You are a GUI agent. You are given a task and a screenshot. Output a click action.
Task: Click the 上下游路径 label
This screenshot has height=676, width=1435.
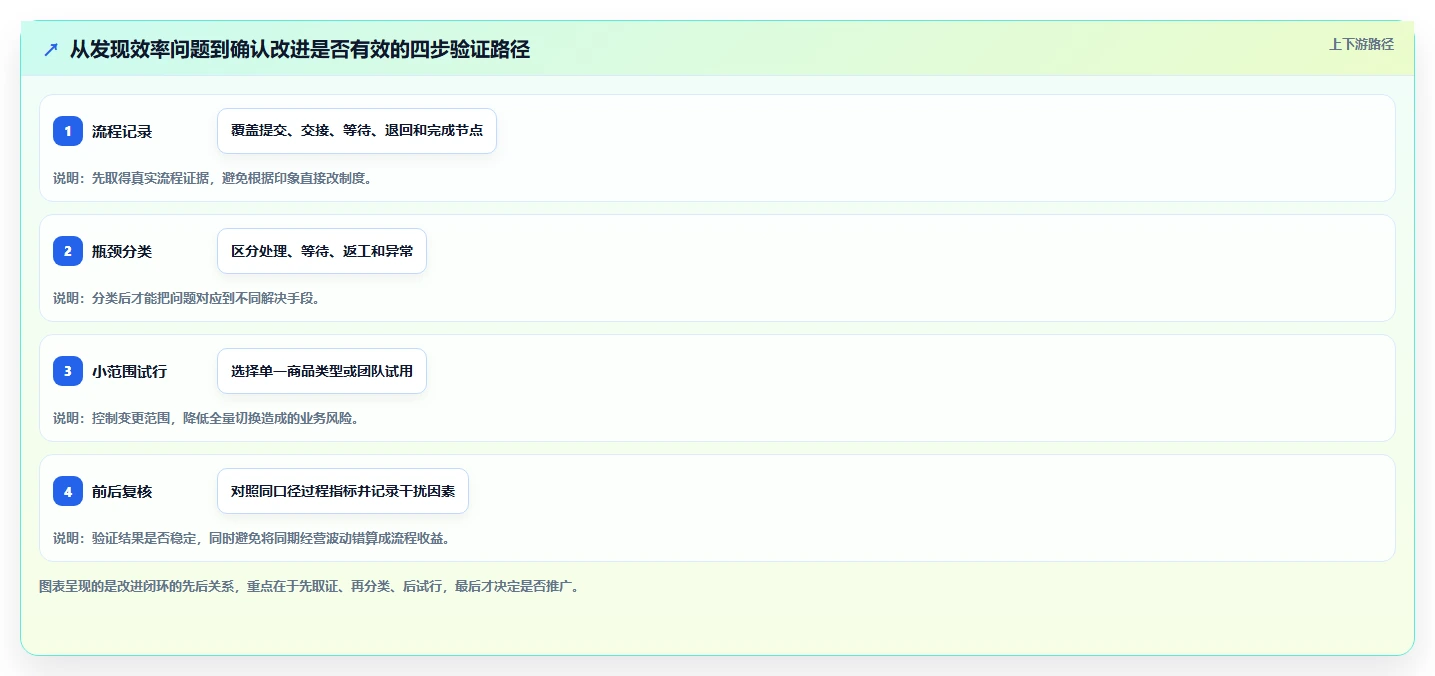pos(1361,44)
